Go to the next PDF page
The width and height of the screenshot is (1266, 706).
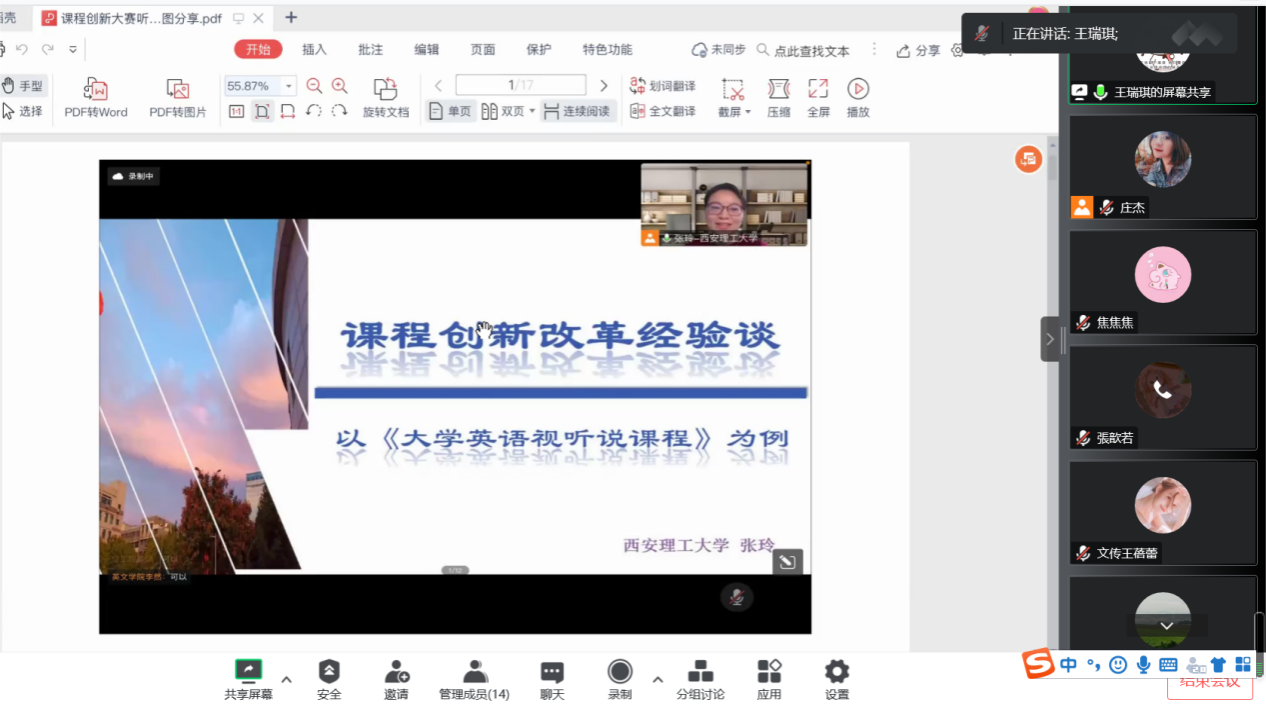(x=603, y=86)
